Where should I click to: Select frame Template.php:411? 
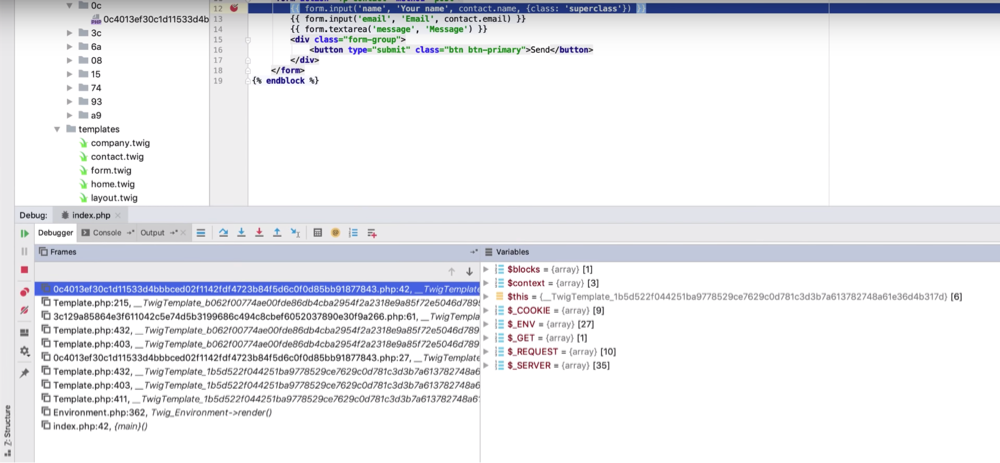point(257,399)
